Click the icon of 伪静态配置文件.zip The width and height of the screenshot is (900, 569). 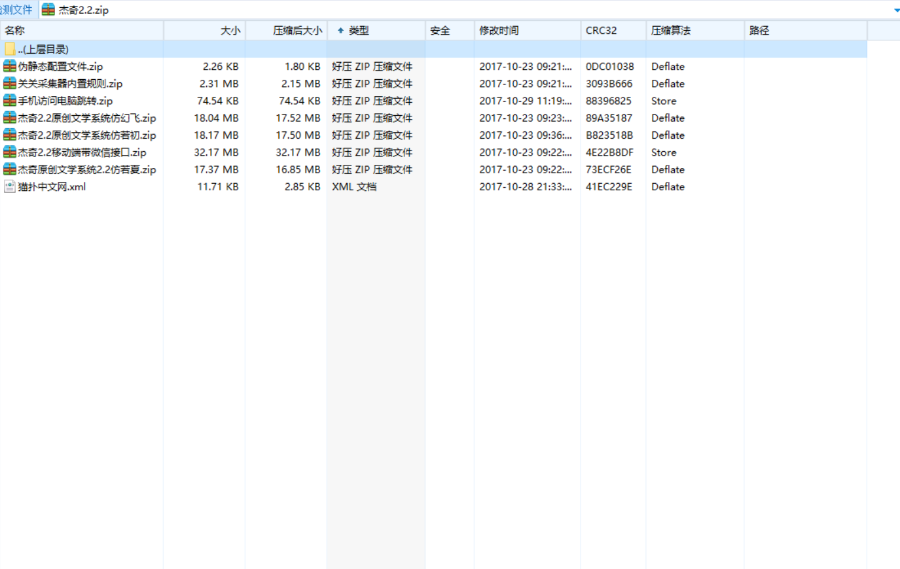10,66
